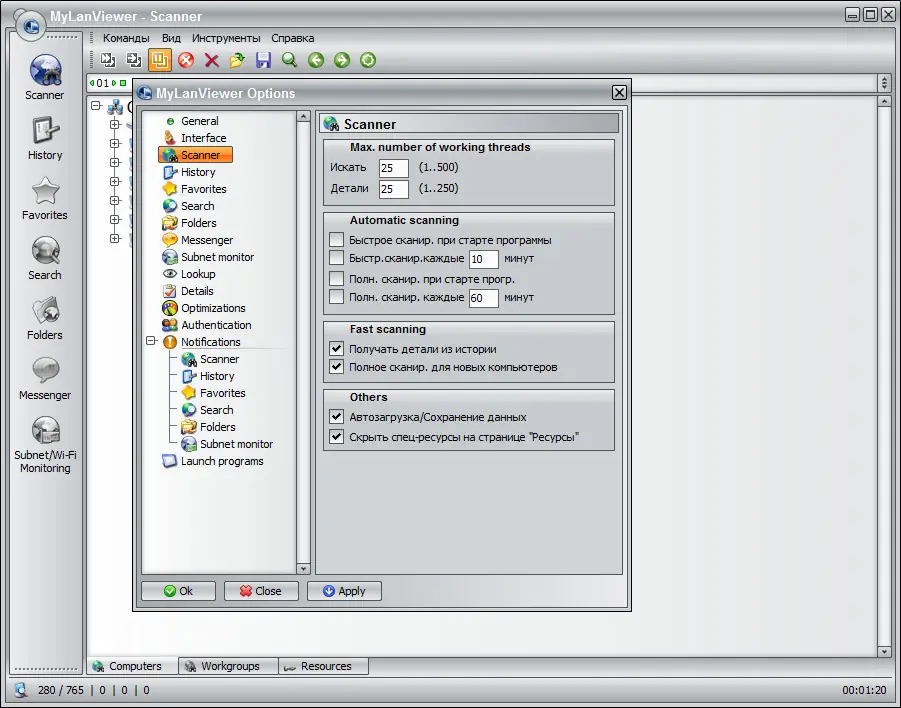Screen dimensions: 901x708
Task: Switch to the Computers tab
Action: pyautogui.click(x=133, y=666)
